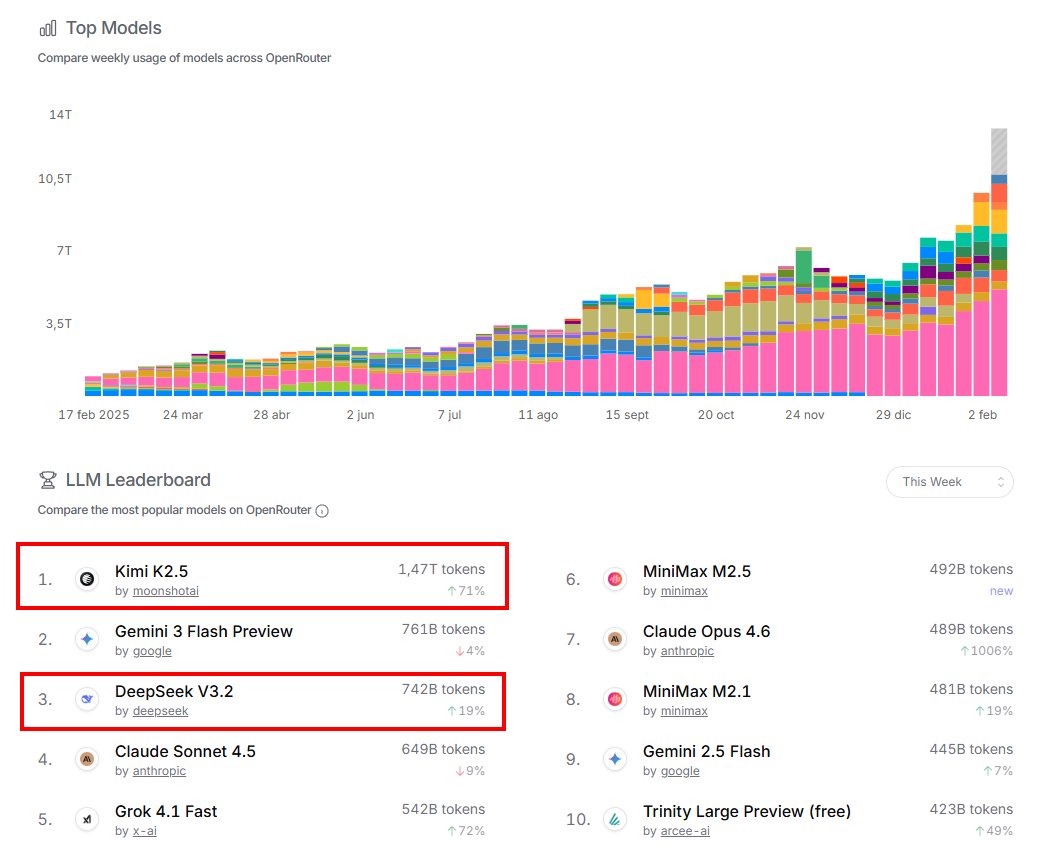Click the 7% increase indicator for Gemini 2.5 Flash
Screen dimensions: 1046x867
pos(998,771)
